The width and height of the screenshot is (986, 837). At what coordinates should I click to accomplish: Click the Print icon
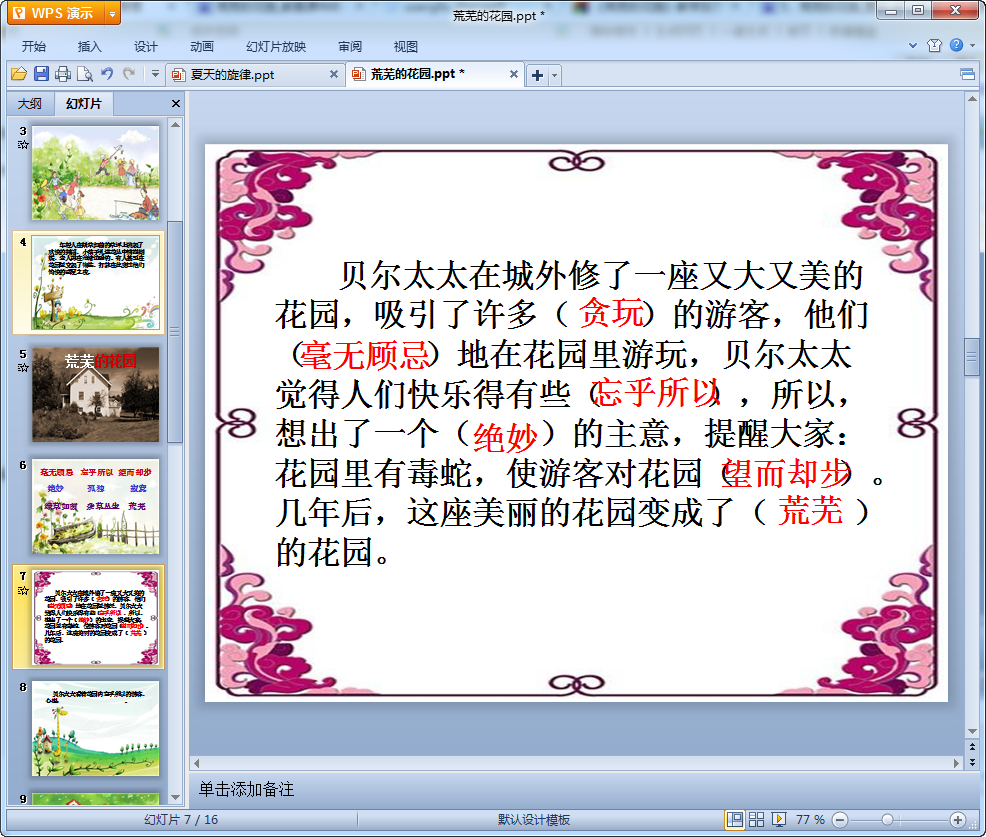point(63,74)
